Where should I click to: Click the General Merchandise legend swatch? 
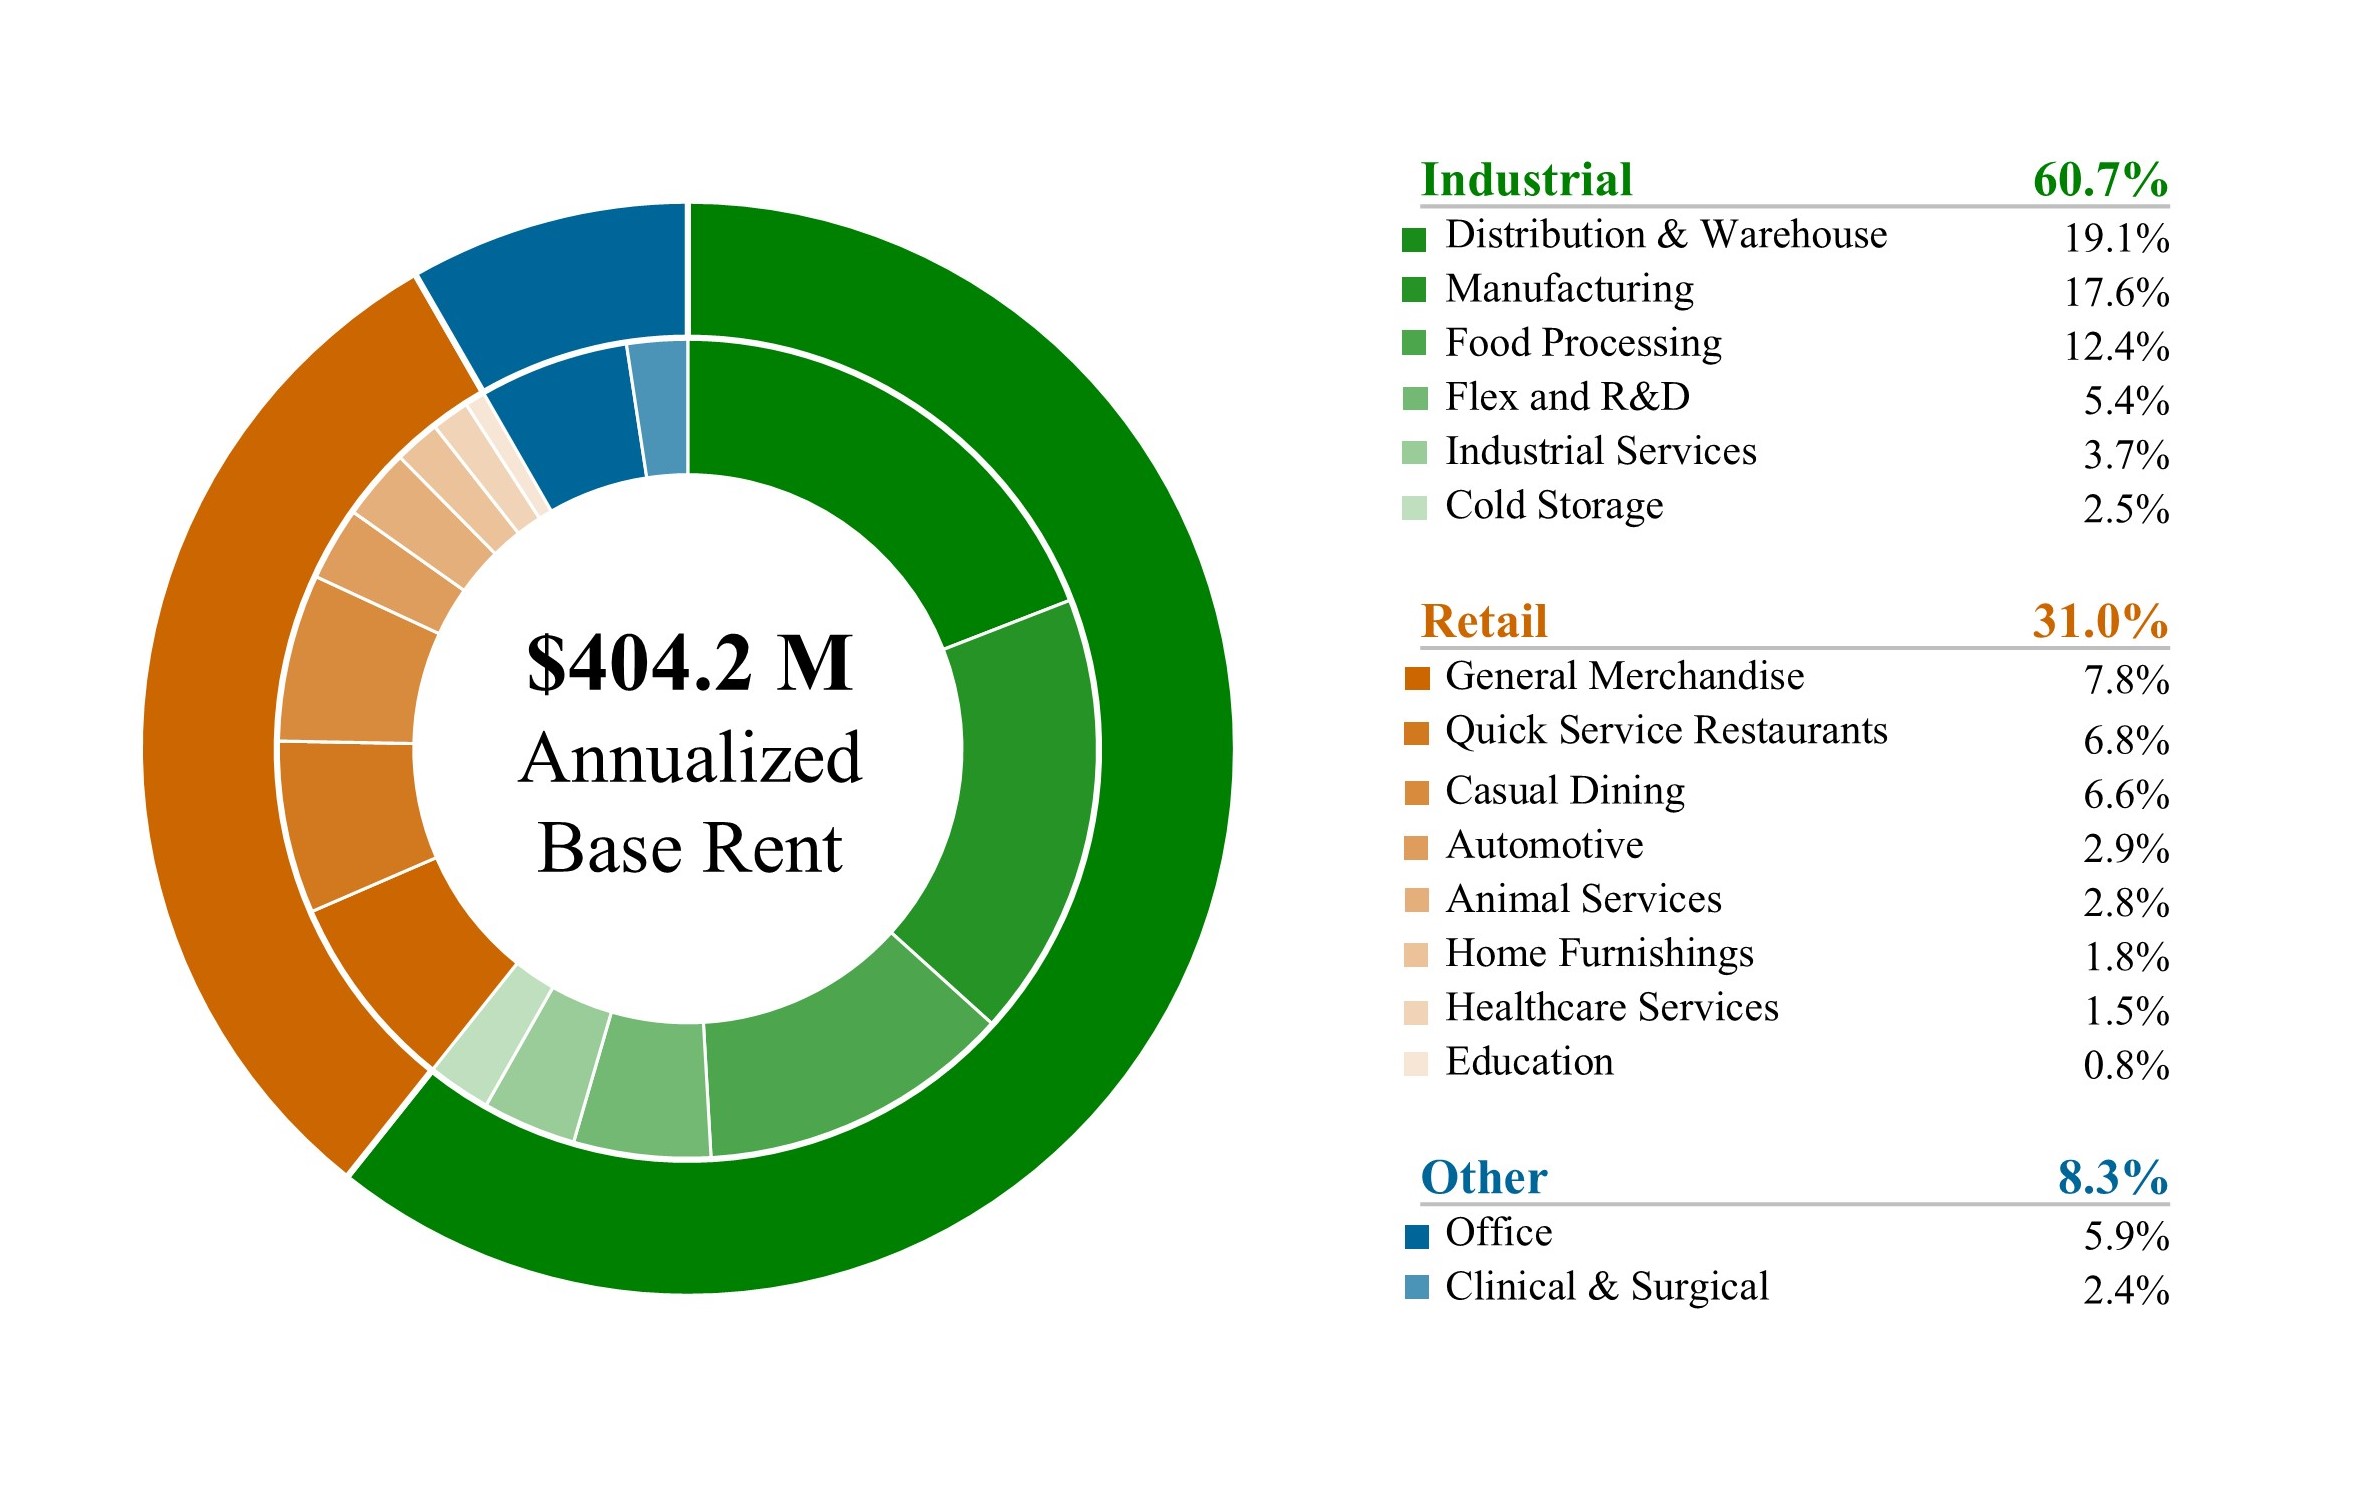click(x=1416, y=678)
